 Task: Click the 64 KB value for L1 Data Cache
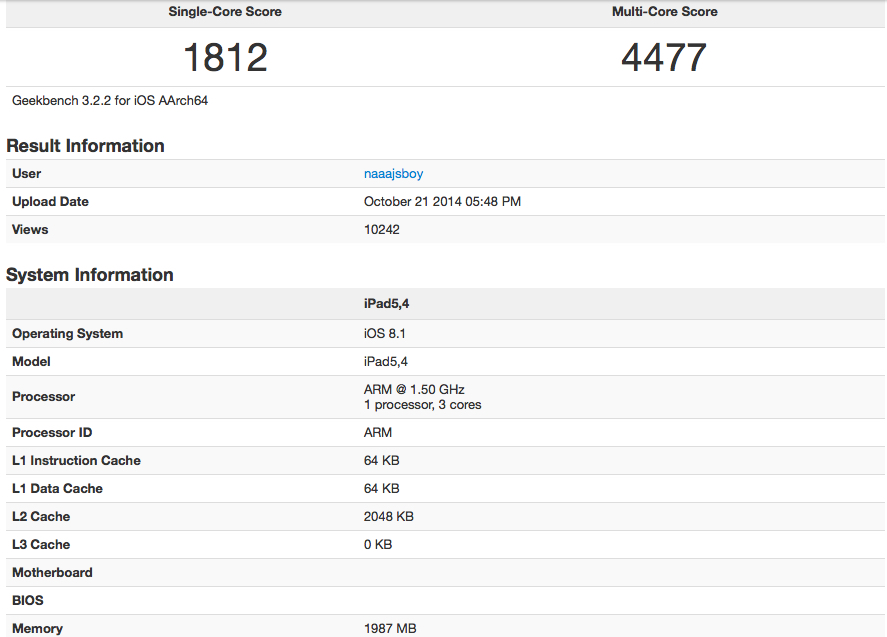pyautogui.click(x=382, y=489)
